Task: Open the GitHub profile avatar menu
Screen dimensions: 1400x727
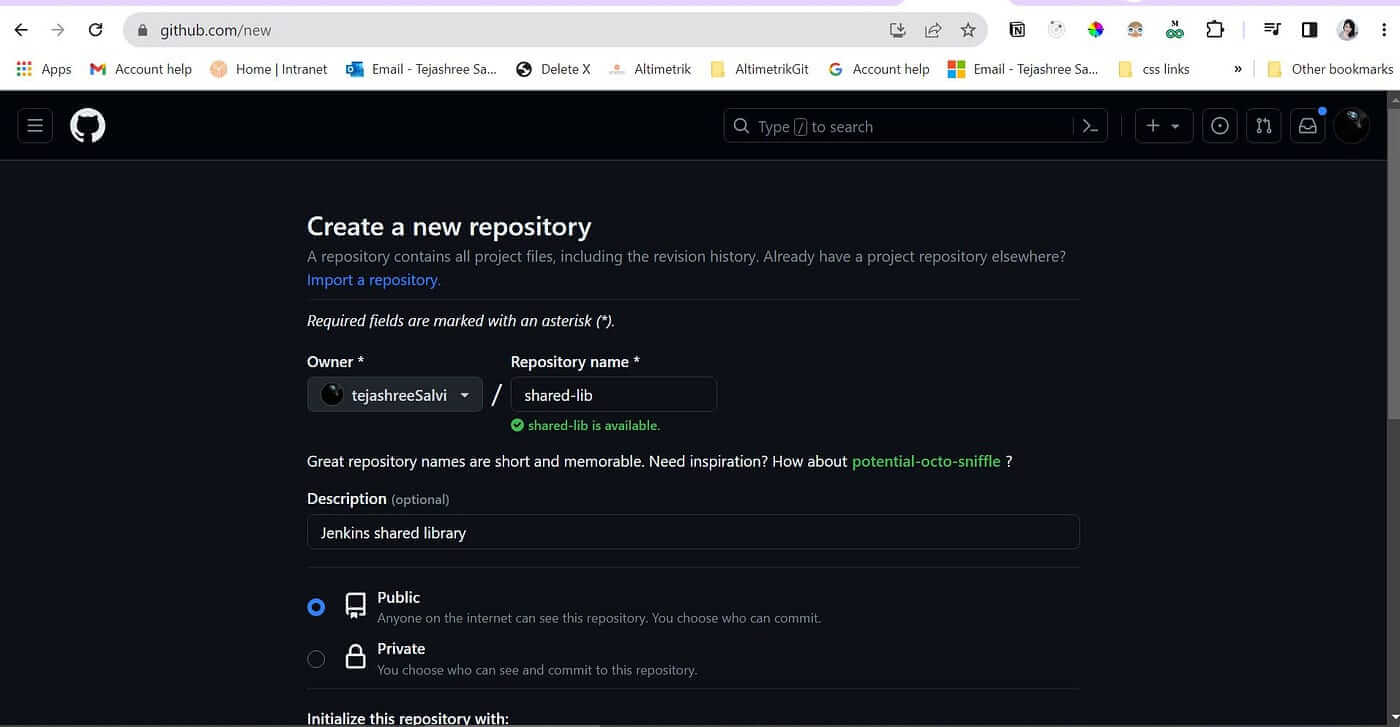Action: pos(1352,125)
